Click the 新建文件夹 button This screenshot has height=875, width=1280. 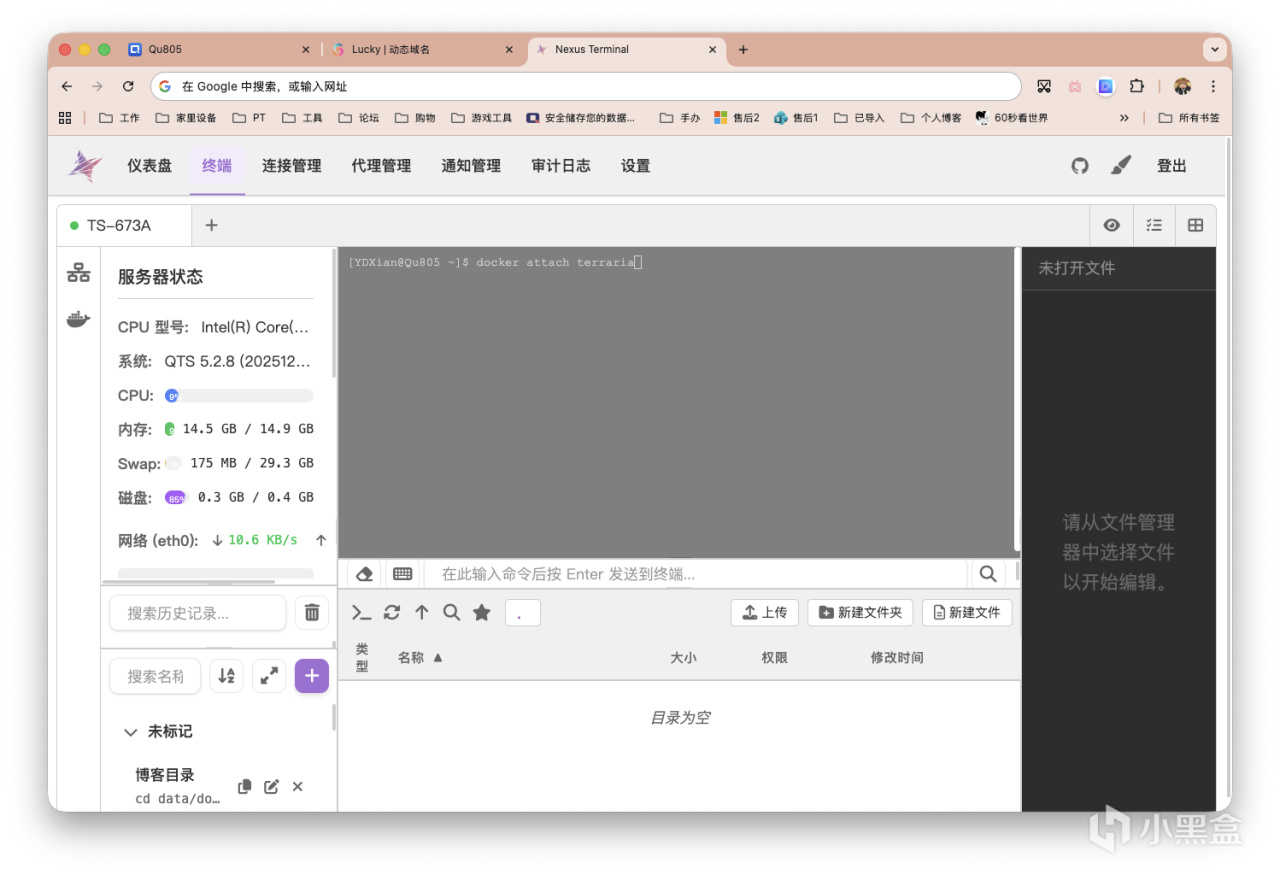(860, 613)
